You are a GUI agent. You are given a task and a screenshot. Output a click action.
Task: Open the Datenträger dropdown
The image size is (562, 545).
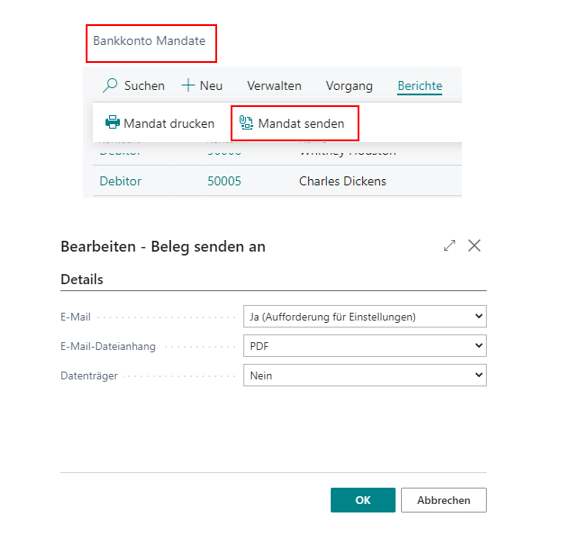coord(365,375)
